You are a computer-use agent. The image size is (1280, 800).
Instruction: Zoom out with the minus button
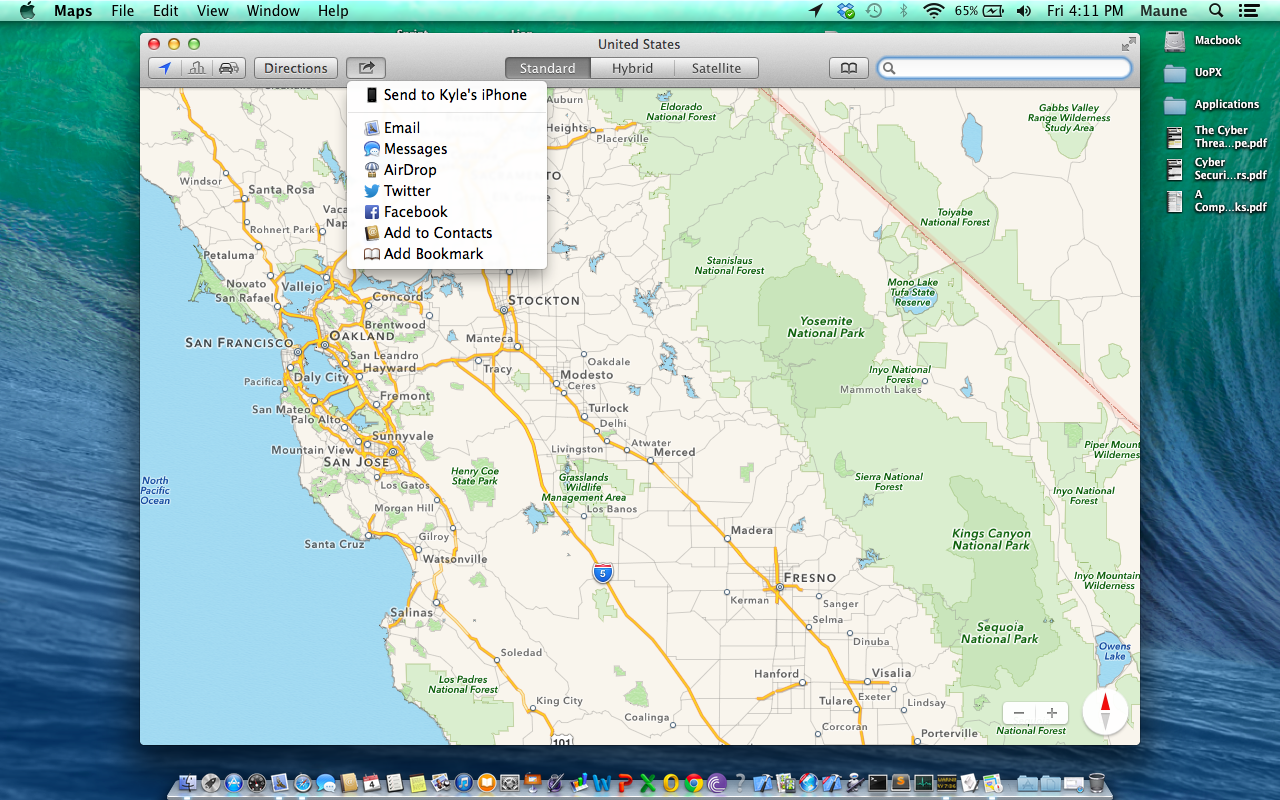pyautogui.click(x=1019, y=713)
